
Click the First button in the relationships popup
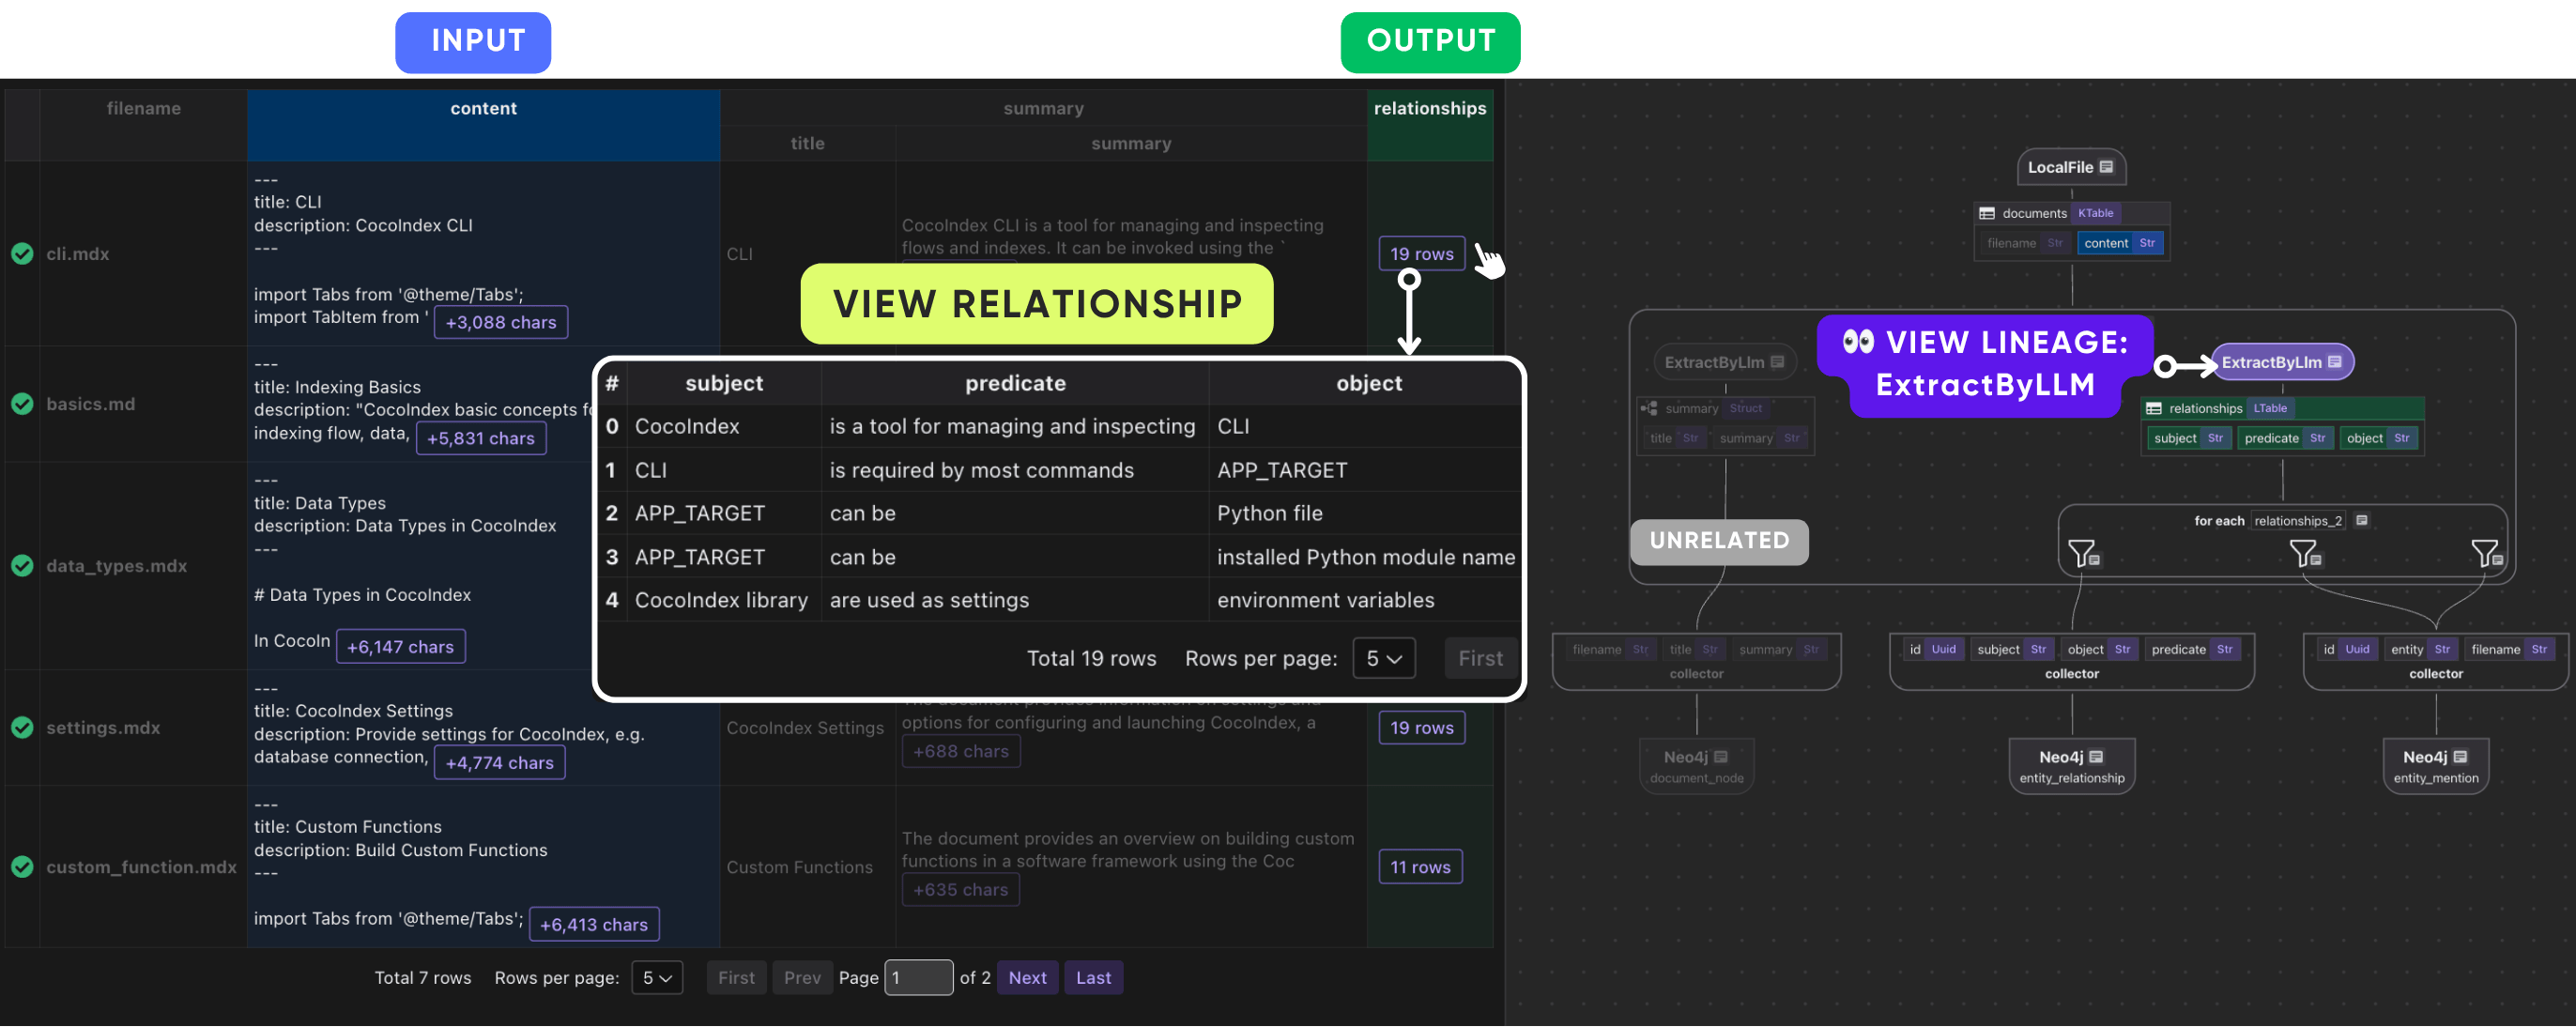point(1480,658)
